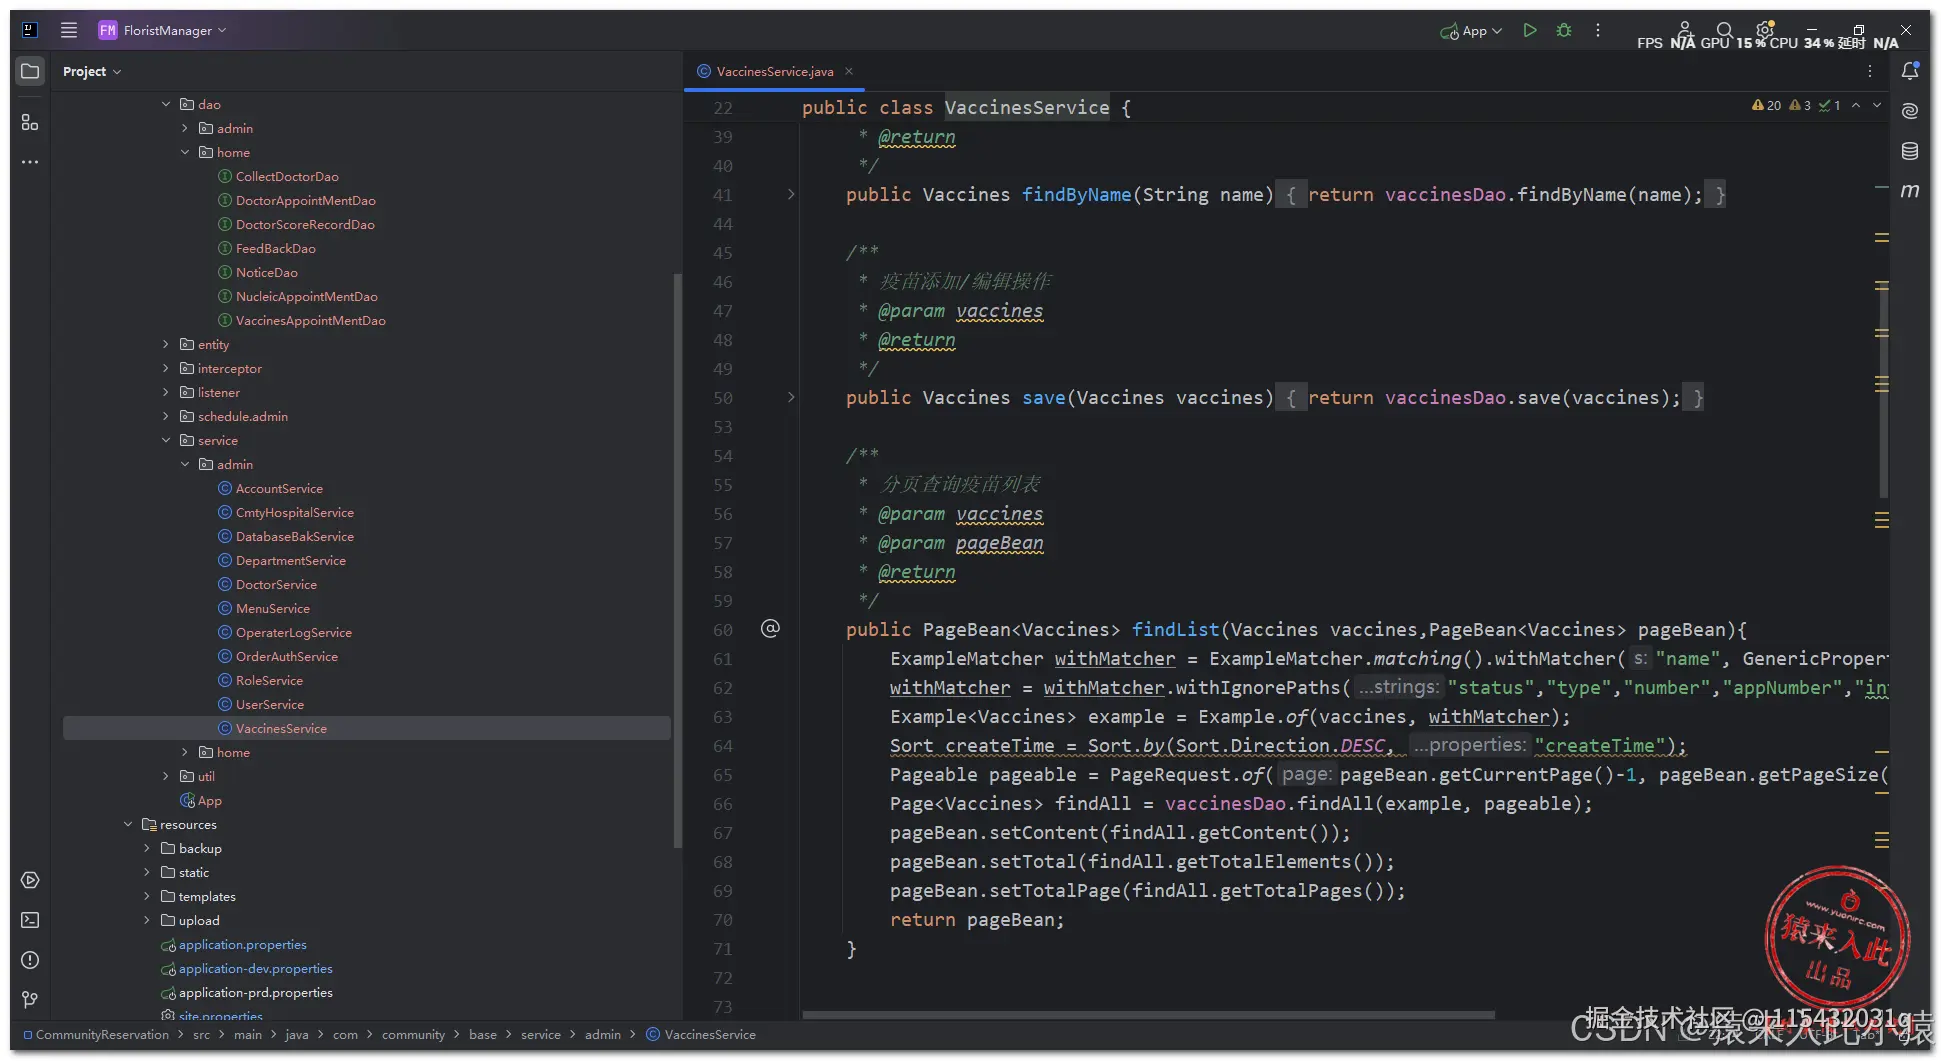This screenshot has width=1941, height=1061.
Task: Open the Problems tool window
Action: pos(30,960)
